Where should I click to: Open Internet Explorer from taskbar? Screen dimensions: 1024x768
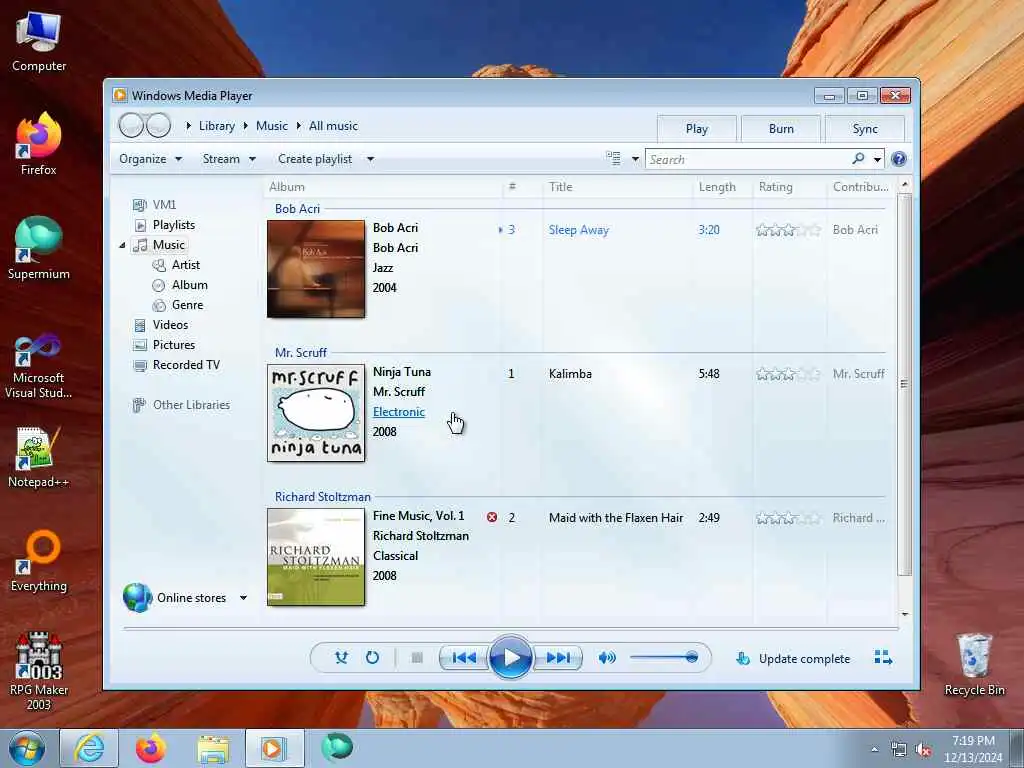[x=89, y=748]
